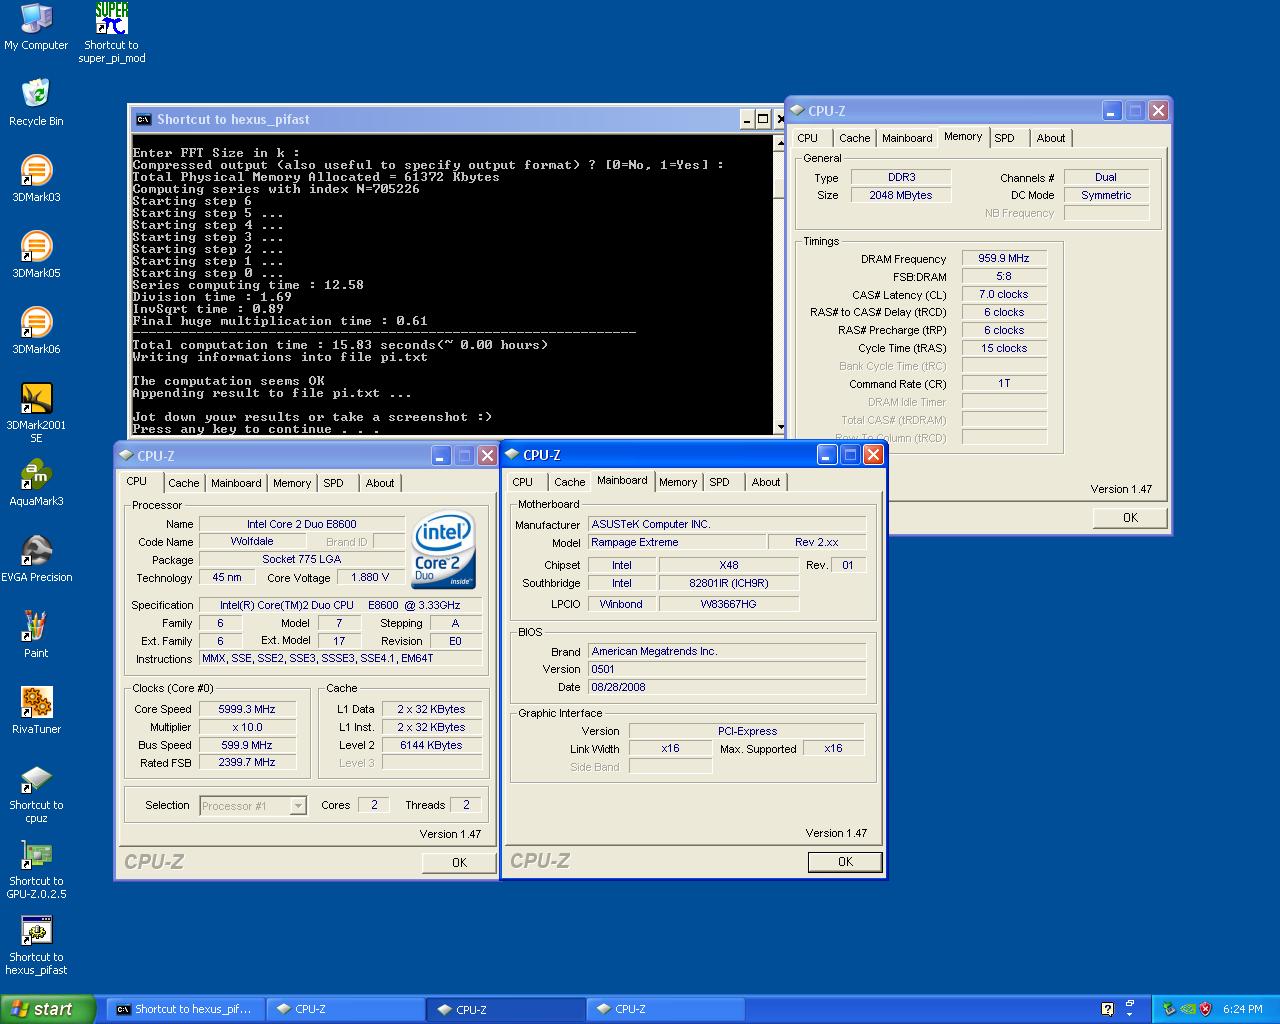Activate the third CPU-Z taskbar button

coord(665,1009)
